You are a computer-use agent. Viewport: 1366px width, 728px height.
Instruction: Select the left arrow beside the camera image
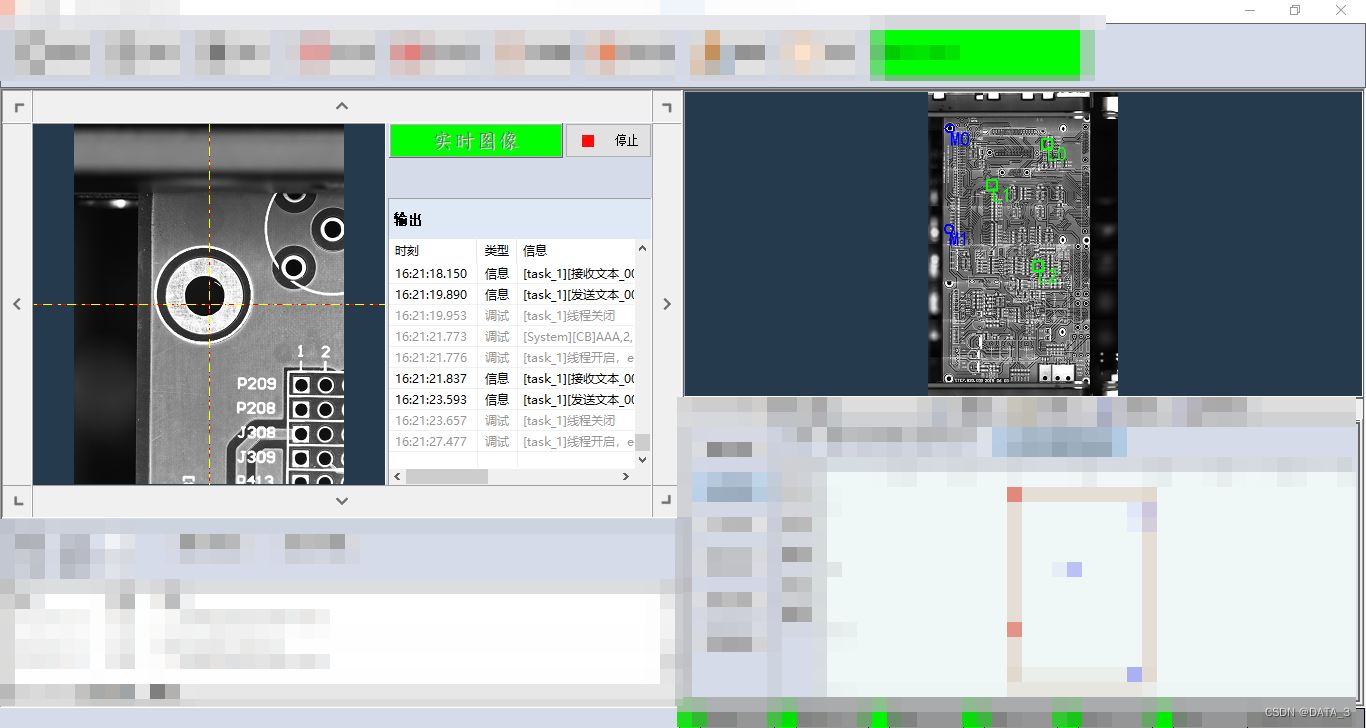(x=17, y=304)
